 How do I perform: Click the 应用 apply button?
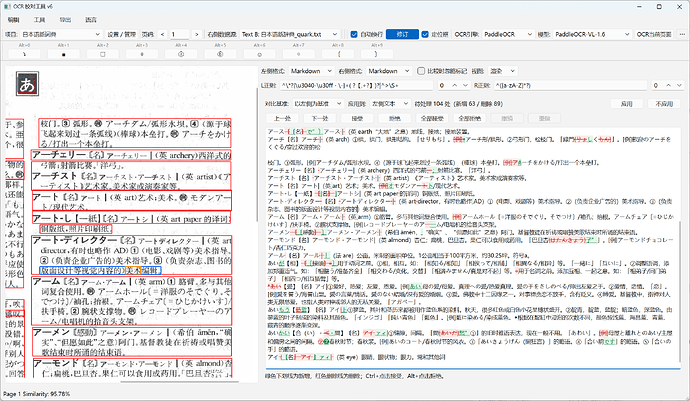point(627,104)
